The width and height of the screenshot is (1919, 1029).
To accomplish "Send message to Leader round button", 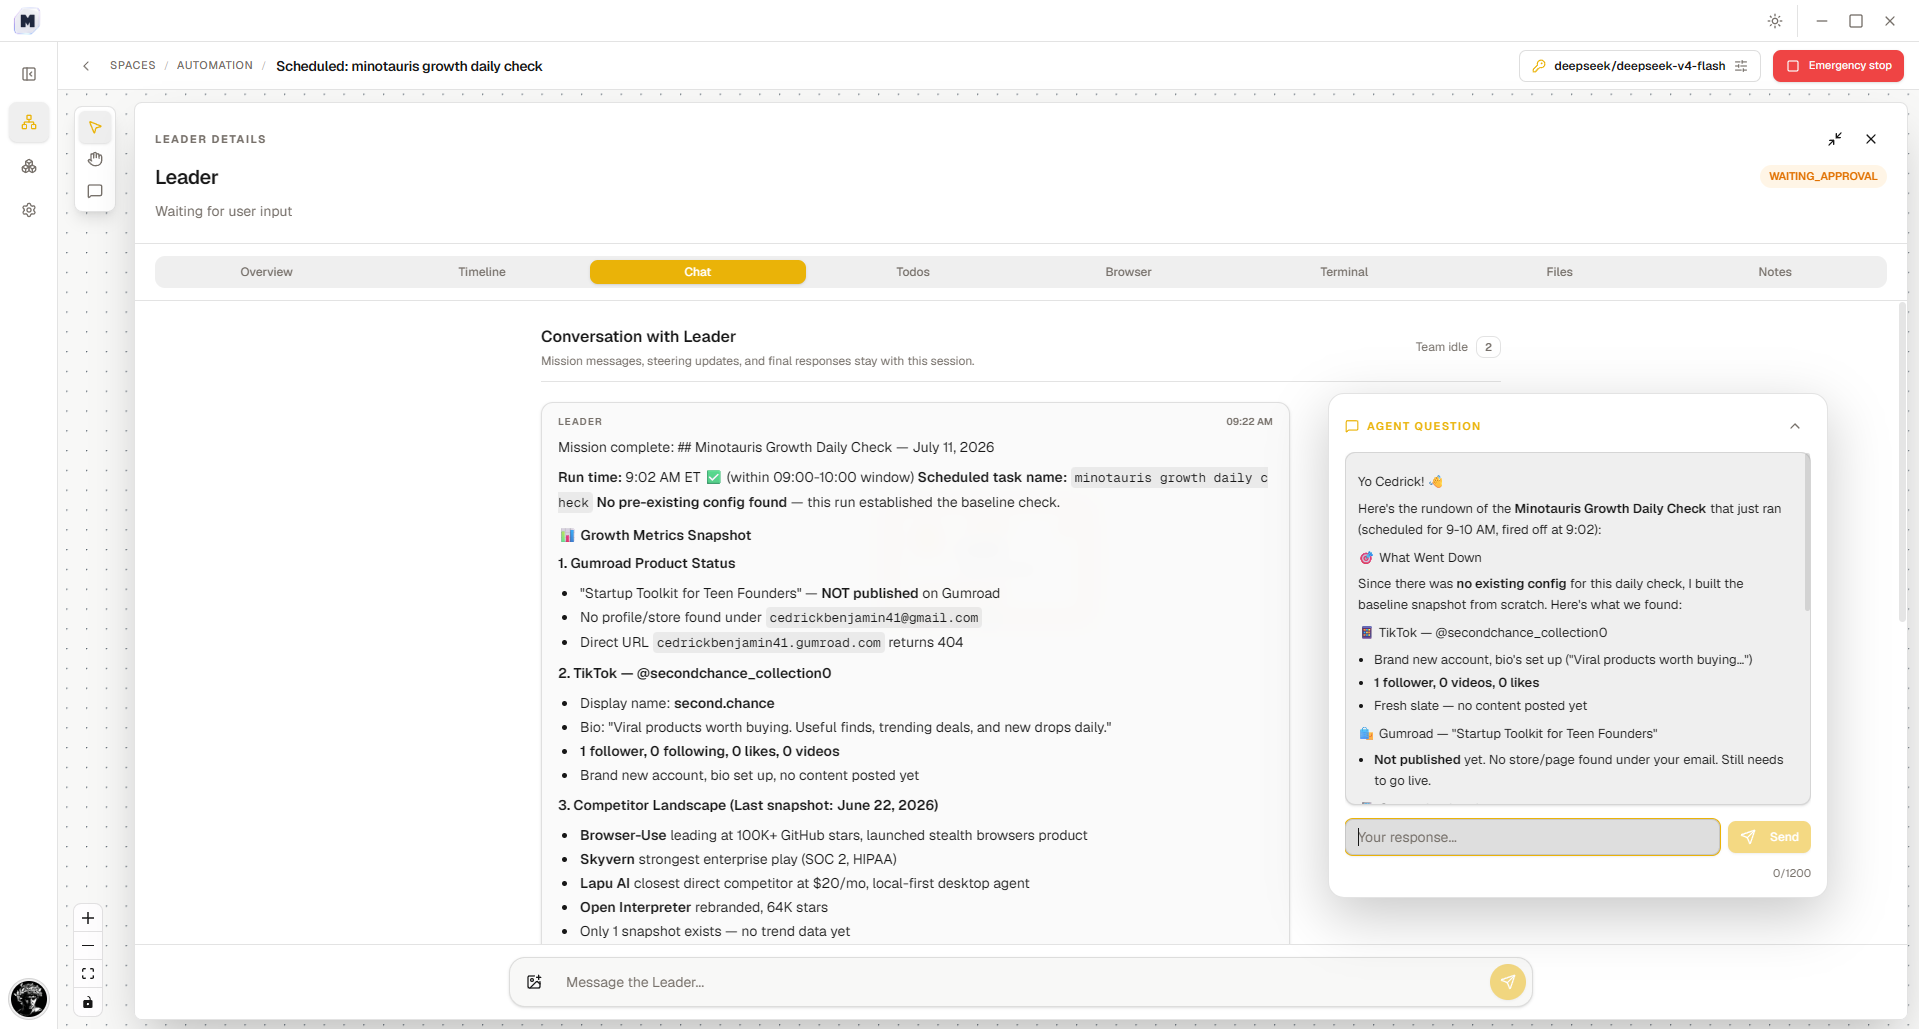I will [1507, 982].
